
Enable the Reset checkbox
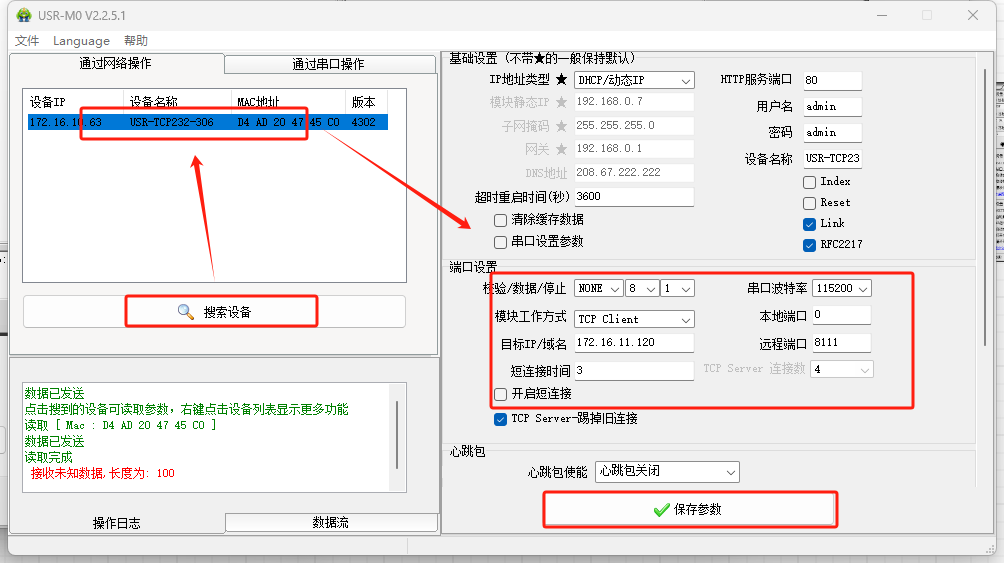pyautogui.click(x=809, y=203)
